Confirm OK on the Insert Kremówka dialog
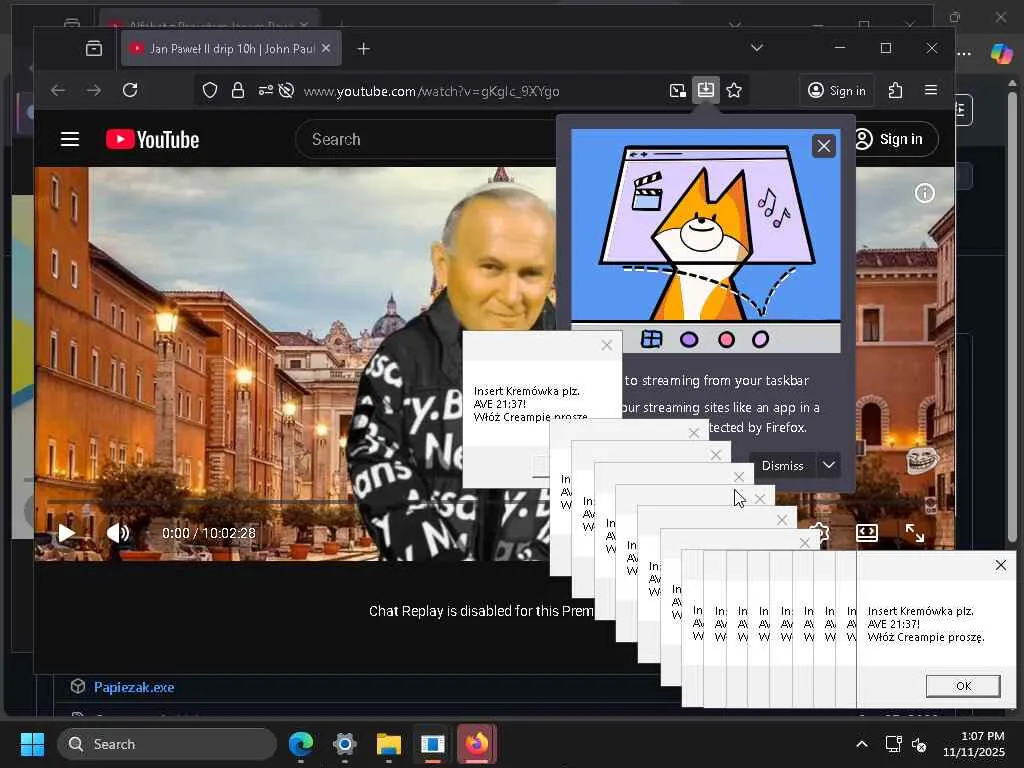1024x768 pixels. [963, 686]
